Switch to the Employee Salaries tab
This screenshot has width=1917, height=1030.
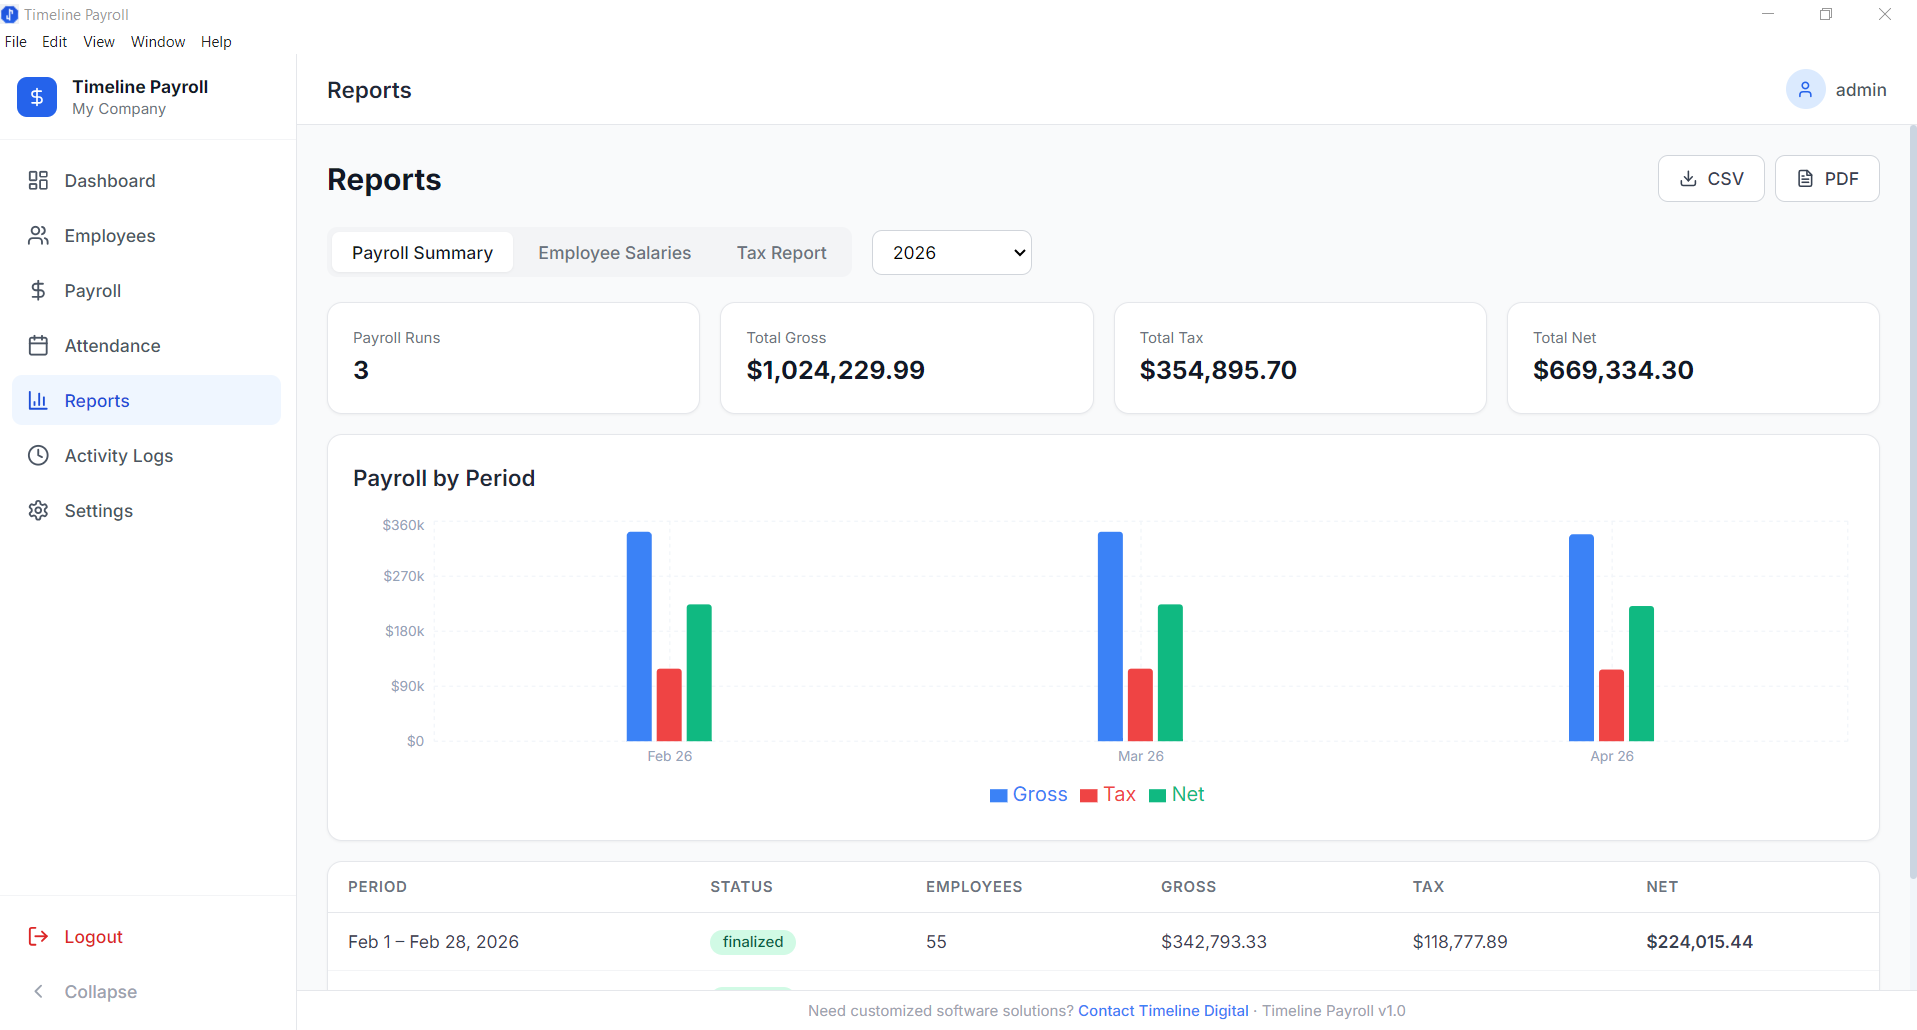pos(614,252)
